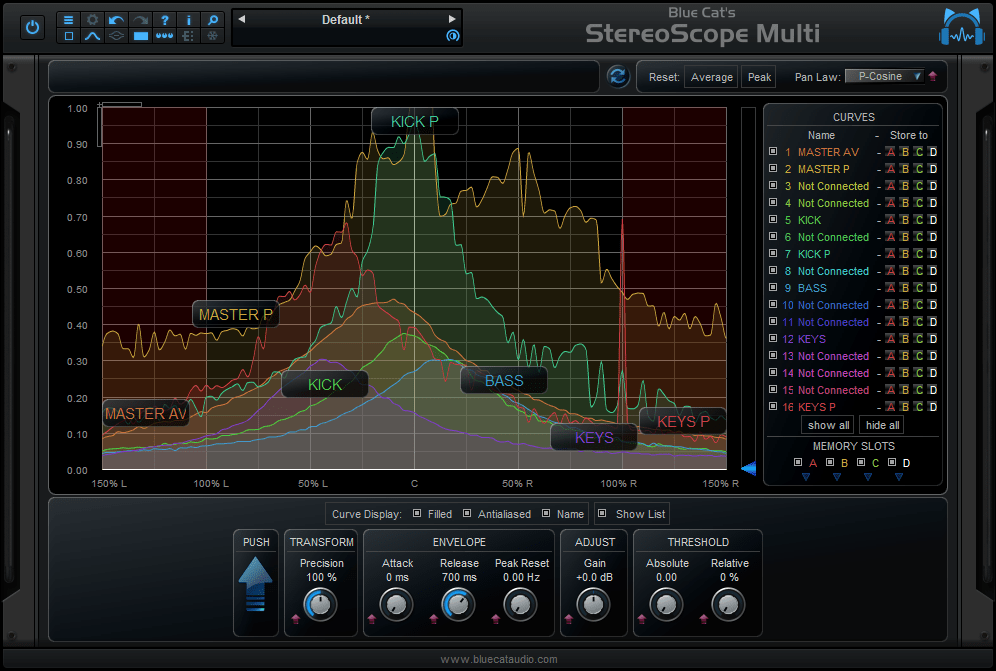Enable the Antialiased curve display option
The image size is (996, 671).
tap(466, 514)
